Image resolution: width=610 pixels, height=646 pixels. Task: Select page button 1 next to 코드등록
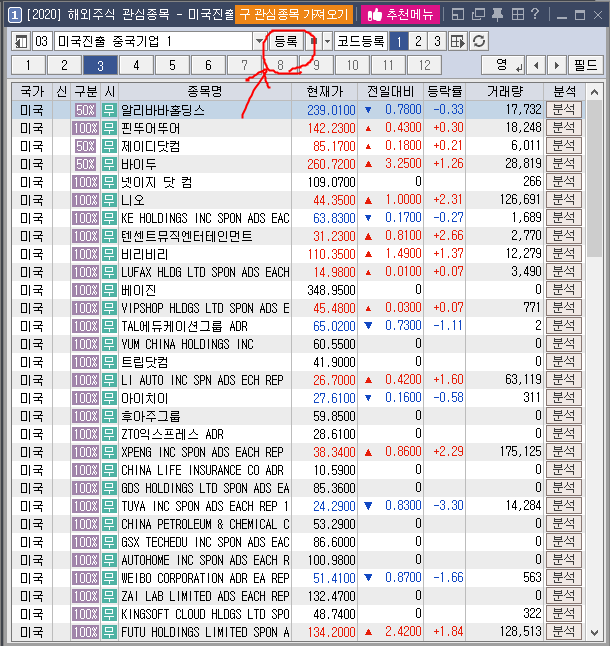(x=399, y=41)
